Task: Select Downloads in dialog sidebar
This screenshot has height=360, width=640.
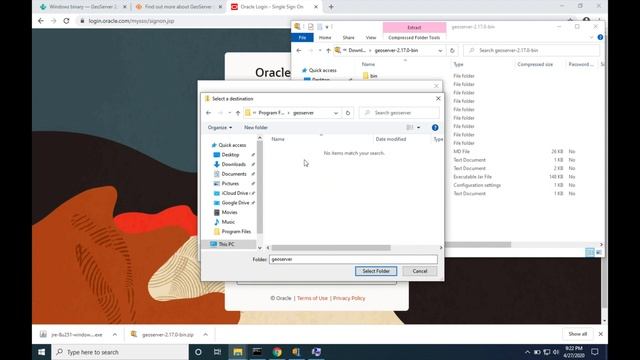Action: (233, 164)
